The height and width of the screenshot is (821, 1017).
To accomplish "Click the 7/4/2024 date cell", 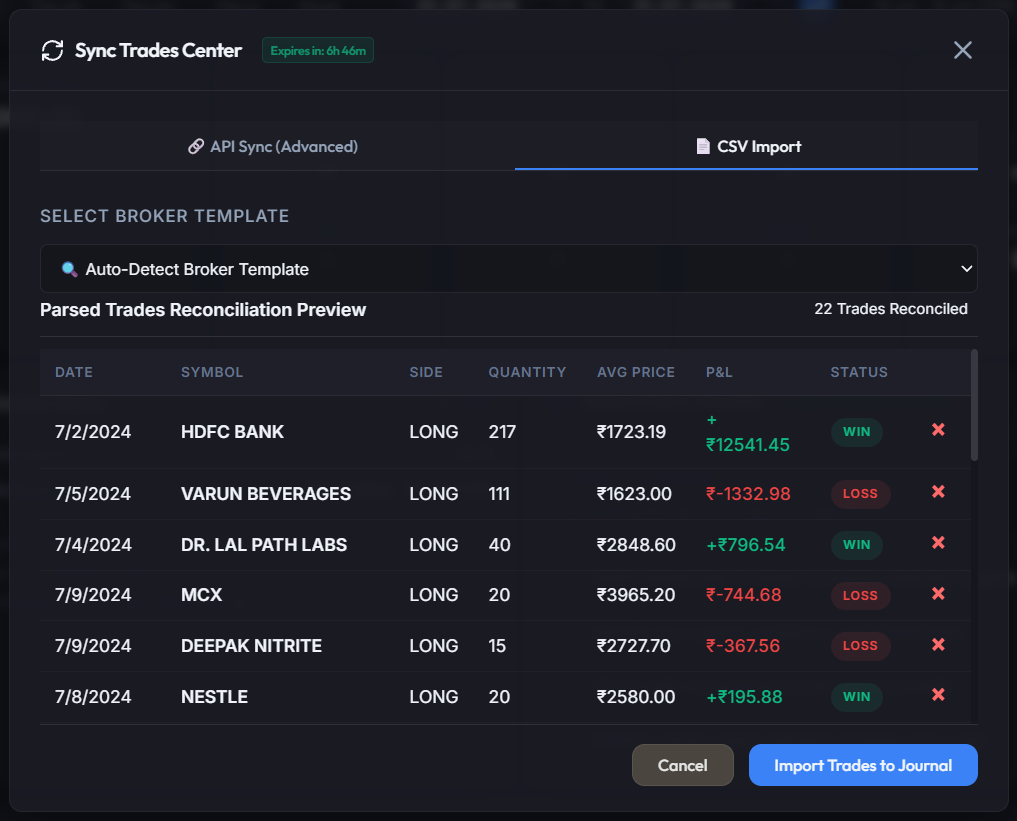I will coord(93,545).
